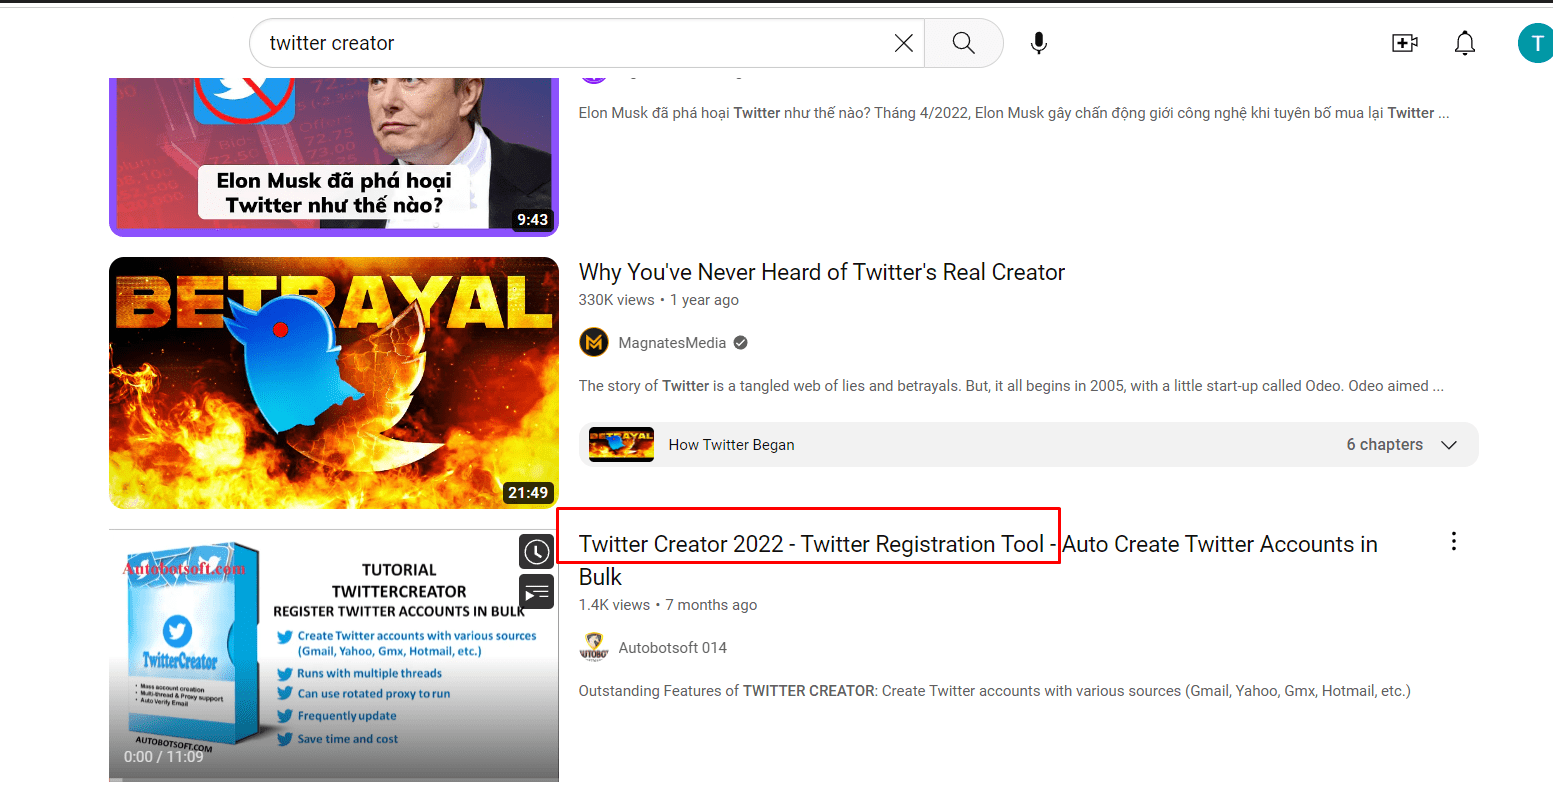Start voice search with microphone icon
1553x785 pixels.
1039,43
